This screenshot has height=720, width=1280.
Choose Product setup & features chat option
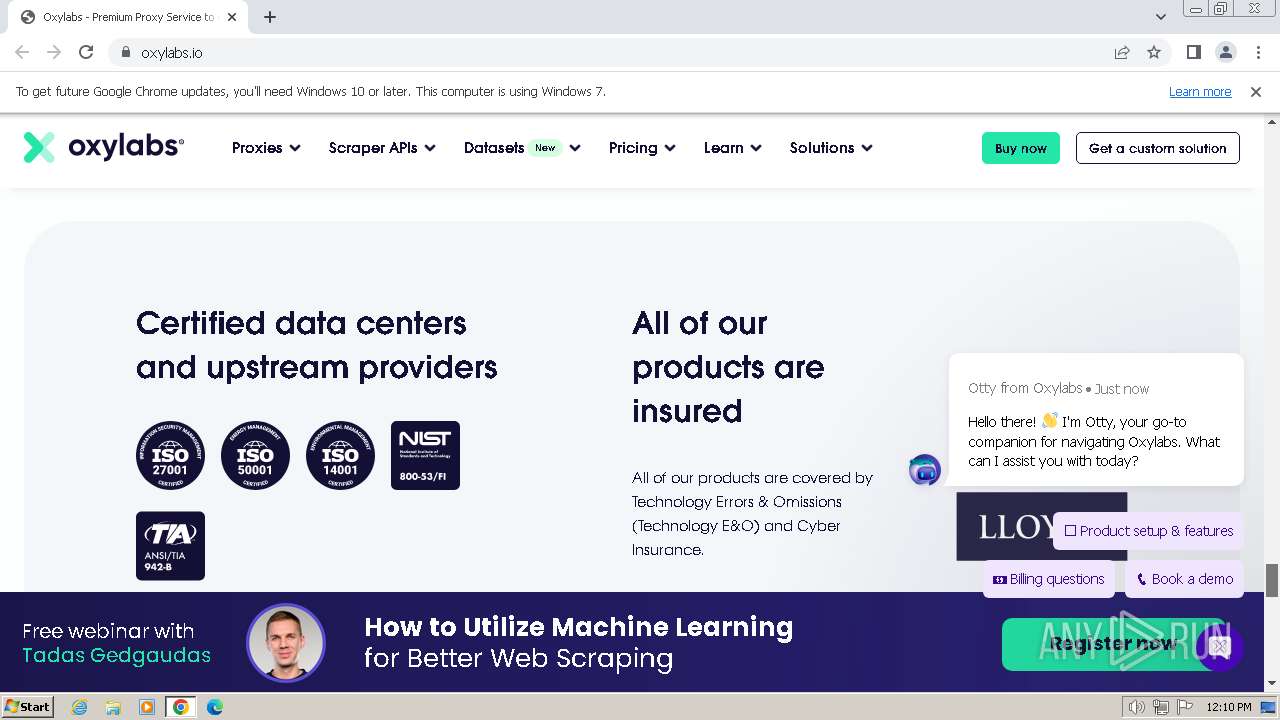1149,531
